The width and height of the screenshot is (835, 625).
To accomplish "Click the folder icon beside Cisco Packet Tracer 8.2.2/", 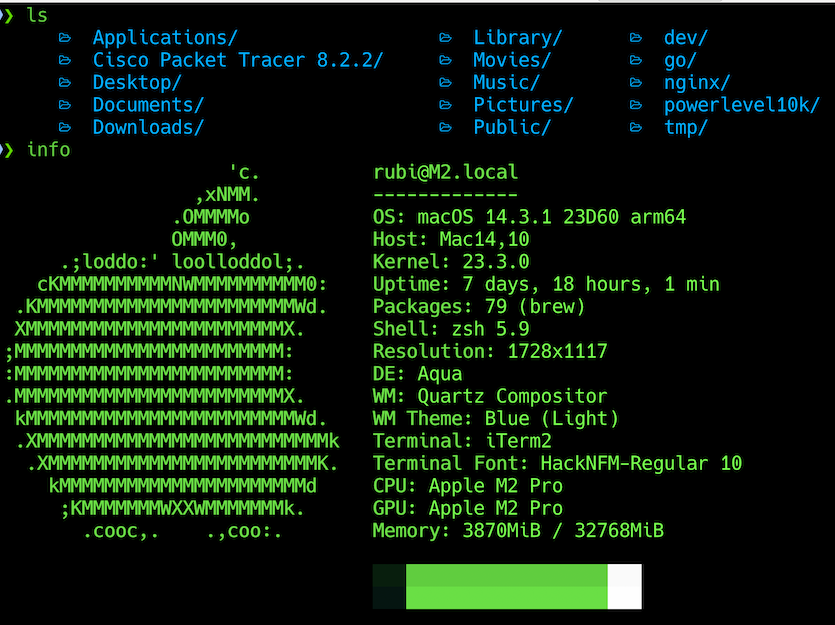I will (65, 60).
